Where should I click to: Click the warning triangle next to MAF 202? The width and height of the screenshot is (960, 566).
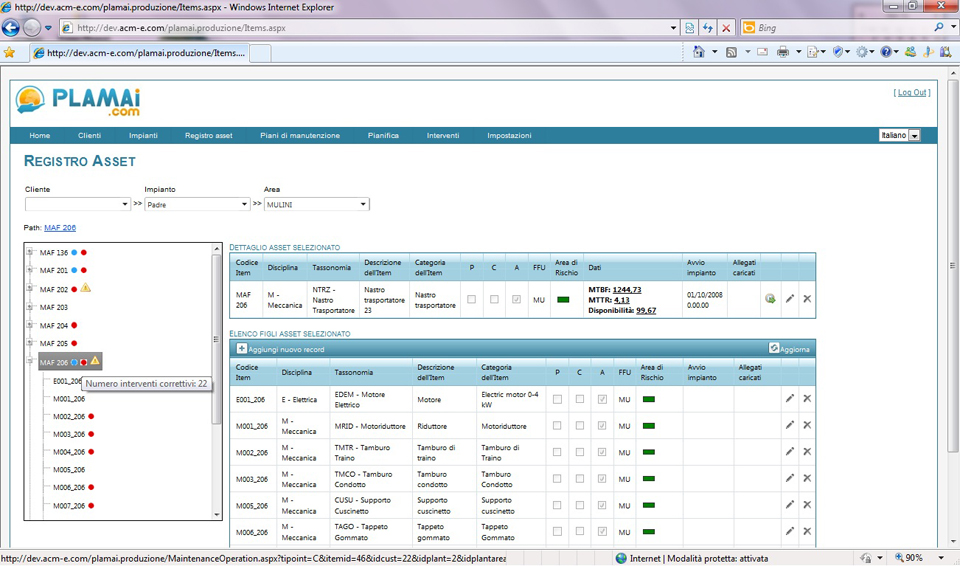pyautogui.click(x=86, y=288)
